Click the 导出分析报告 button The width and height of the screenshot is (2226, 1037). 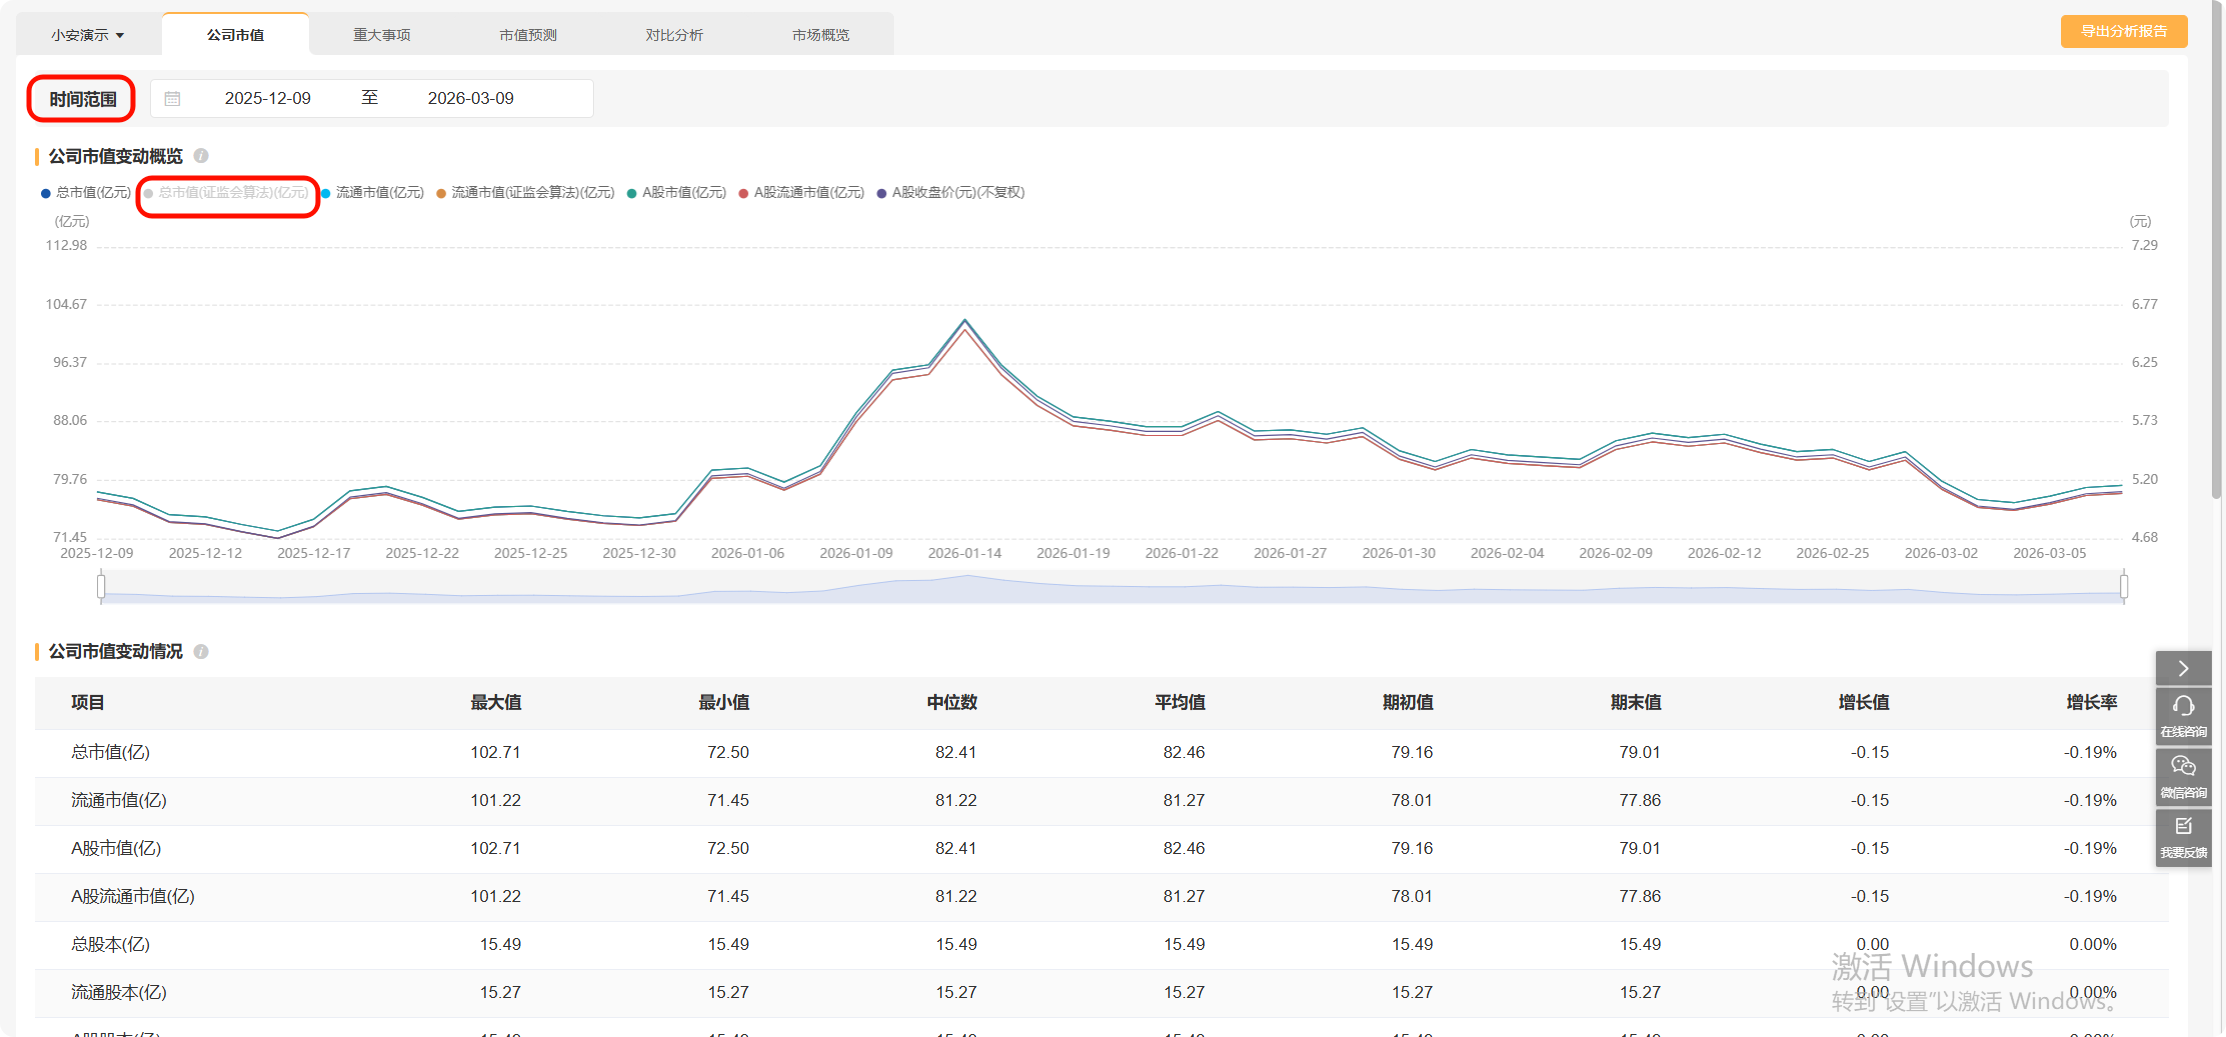point(2123,32)
